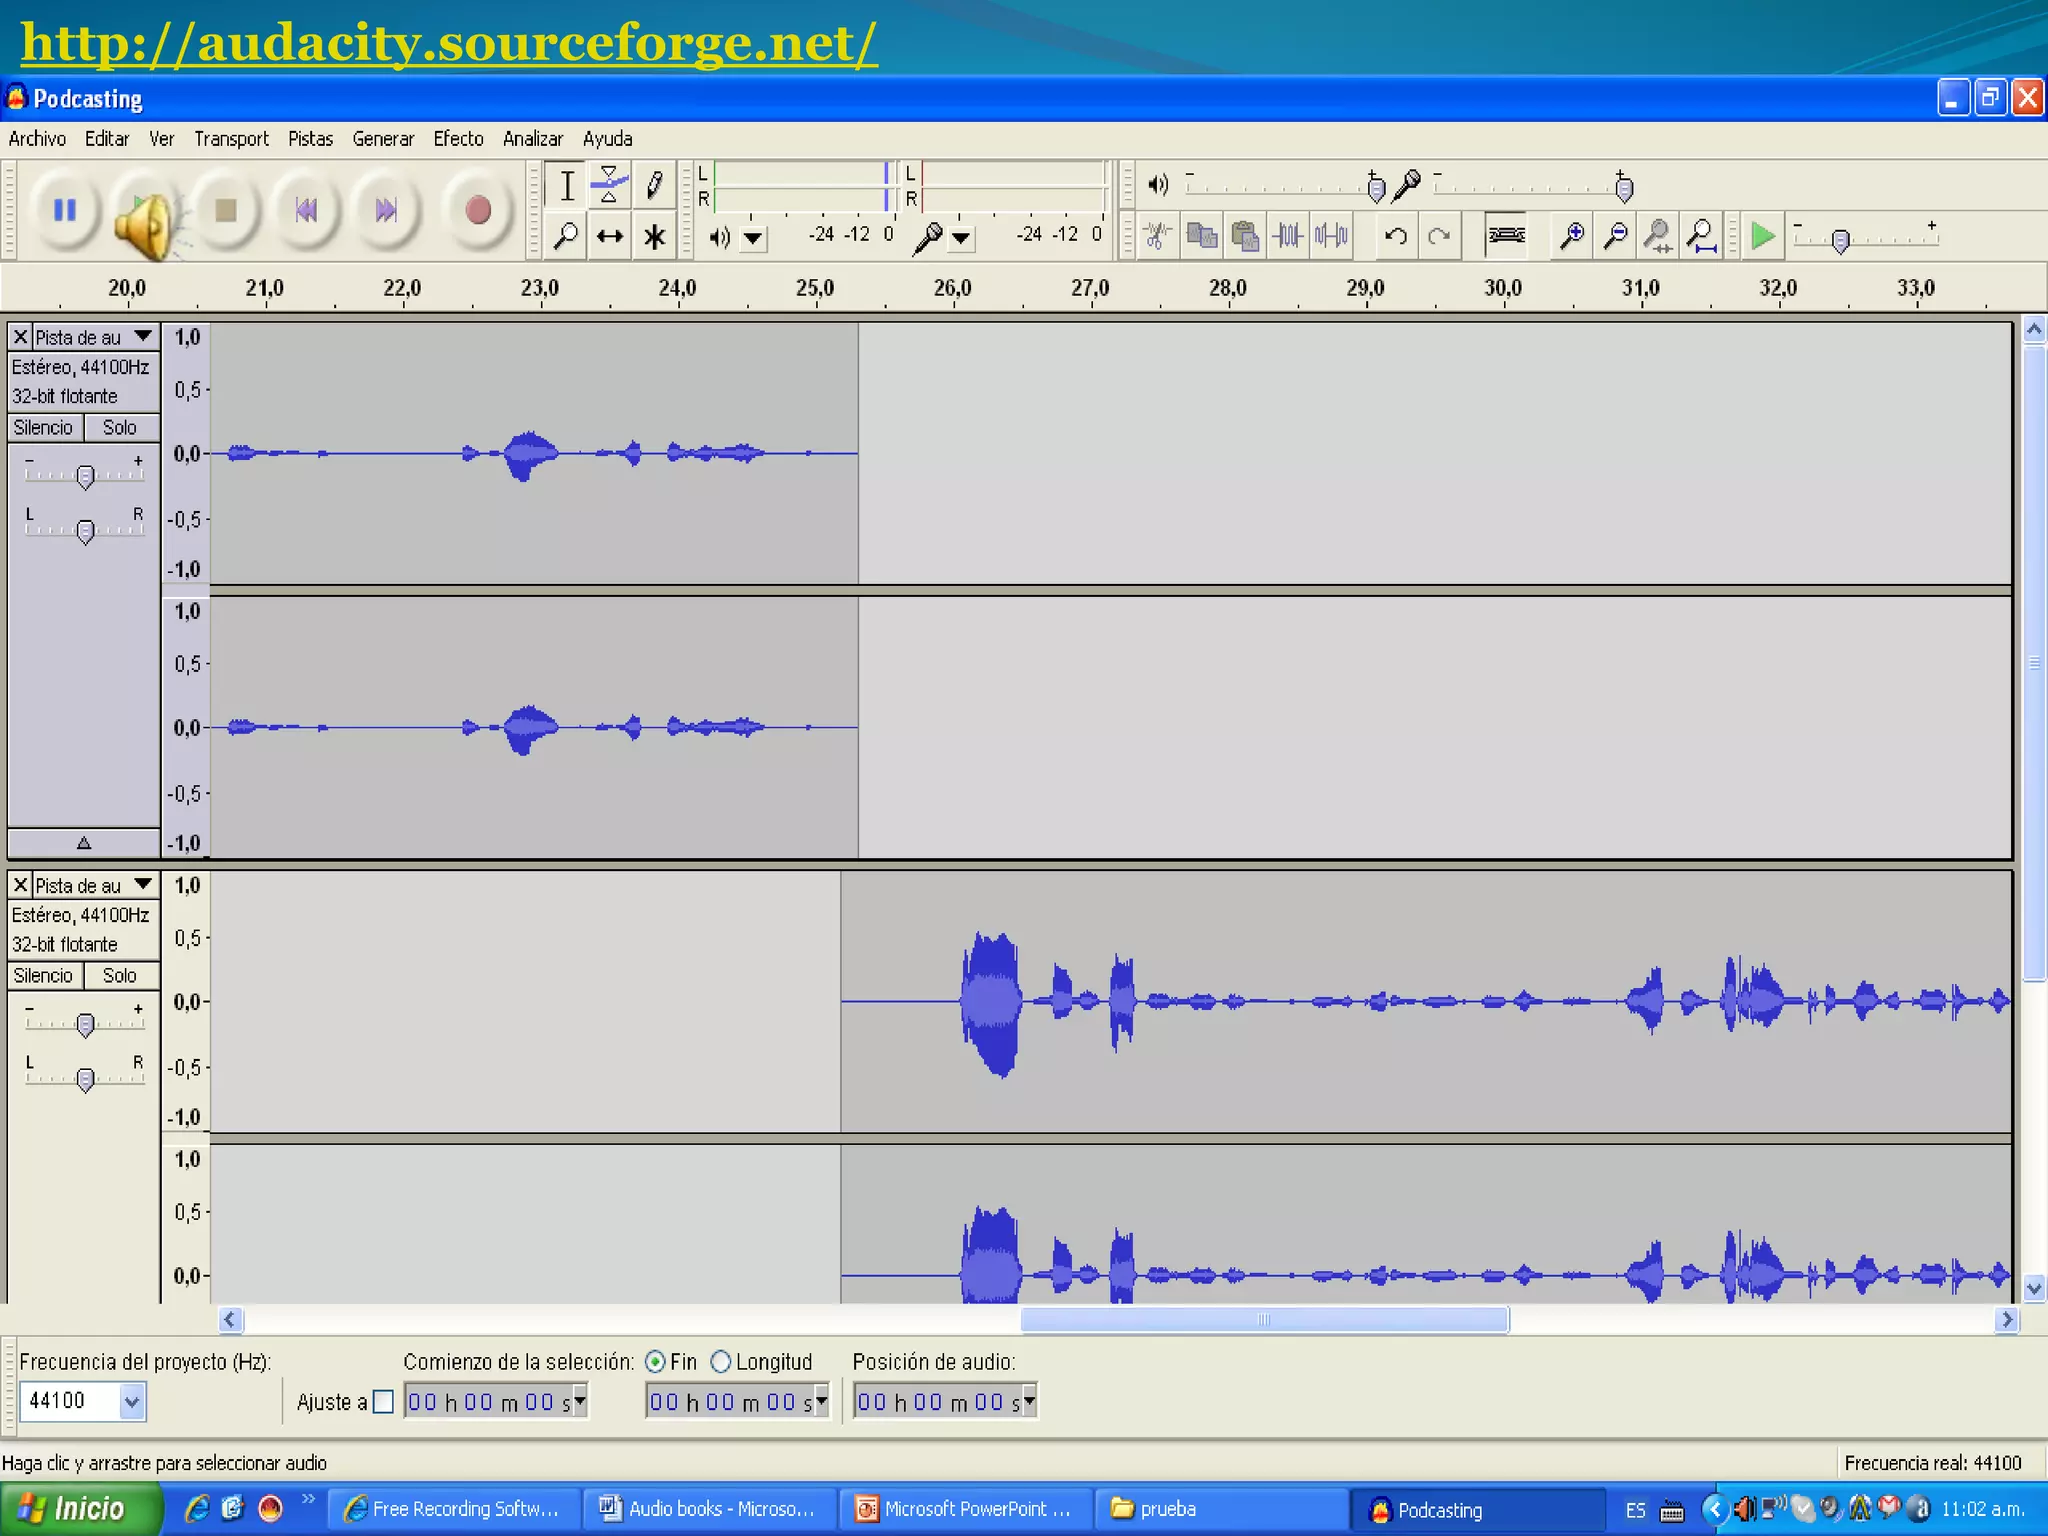Click the output volume slider thumb
The width and height of the screenshot is (2048, 1536).
click(x=1376, y=188)
